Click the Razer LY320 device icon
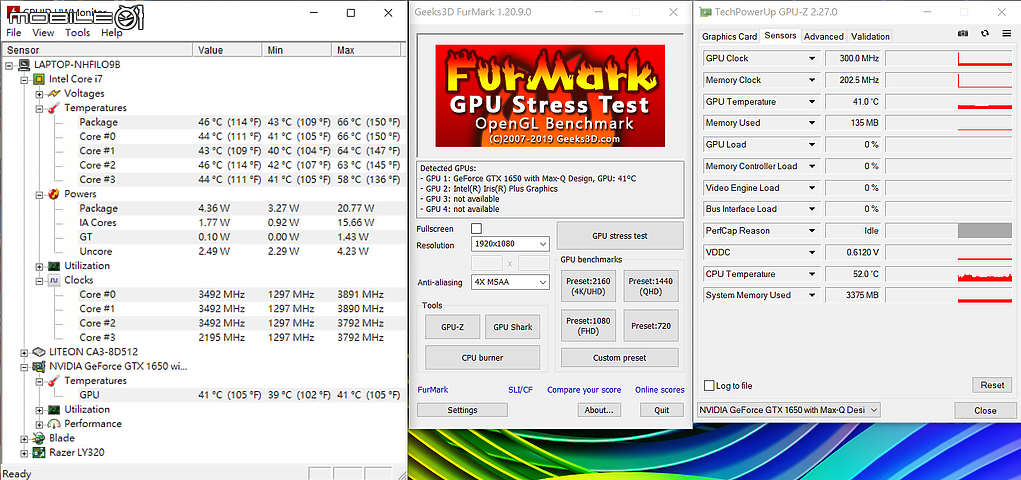This screenshot has height=480, width=1021. (39, 452)
